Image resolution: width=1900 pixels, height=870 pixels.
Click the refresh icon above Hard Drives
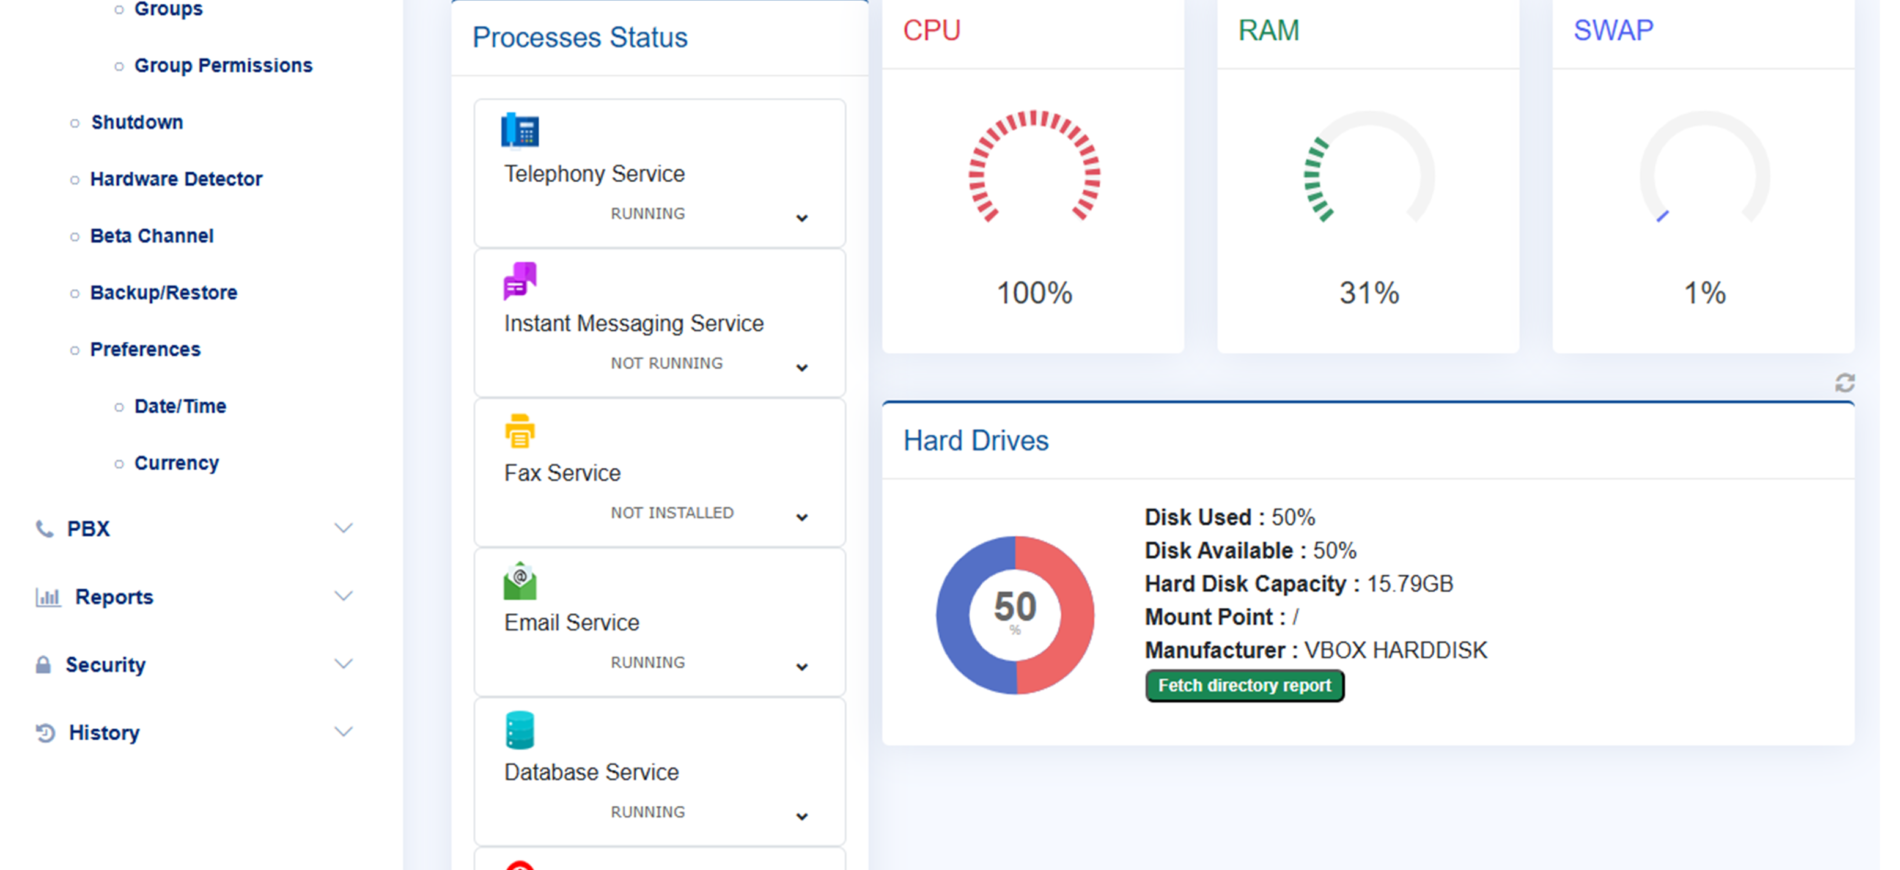[x=1845, y=383]
